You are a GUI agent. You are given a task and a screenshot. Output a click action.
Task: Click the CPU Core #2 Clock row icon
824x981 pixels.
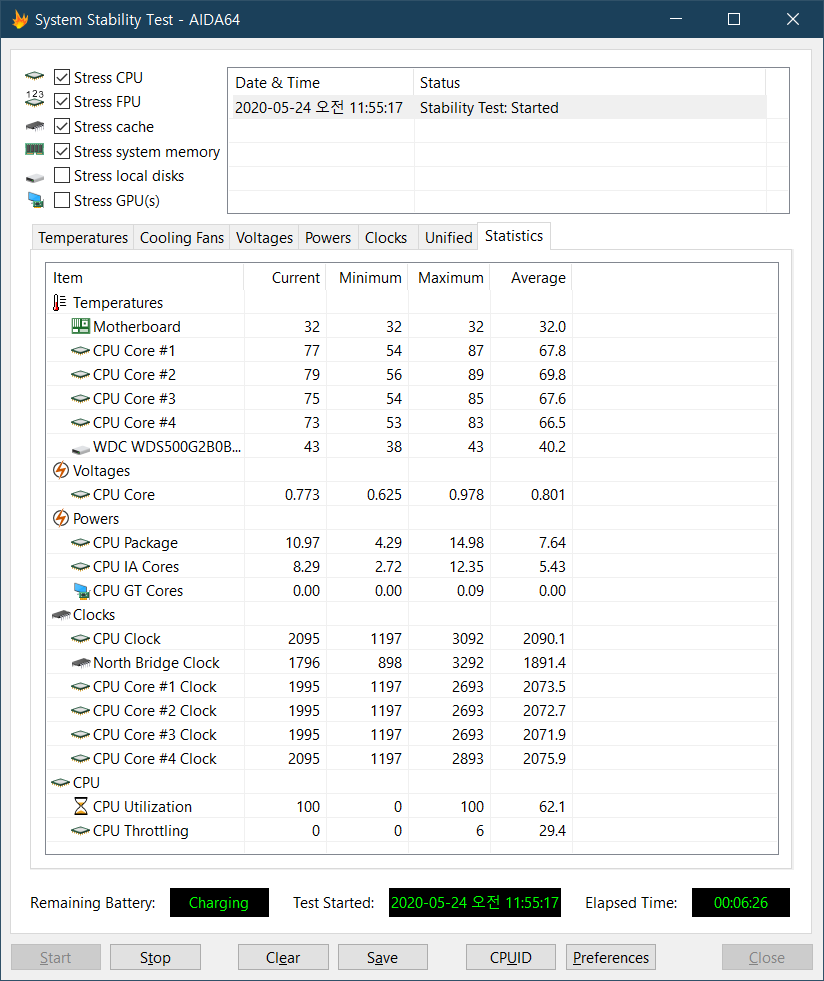(80, 711)
